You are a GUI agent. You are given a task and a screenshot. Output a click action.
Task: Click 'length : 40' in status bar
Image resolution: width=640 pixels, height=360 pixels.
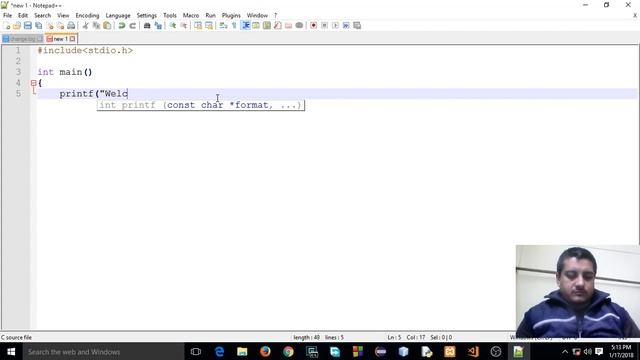coord(307,338)
